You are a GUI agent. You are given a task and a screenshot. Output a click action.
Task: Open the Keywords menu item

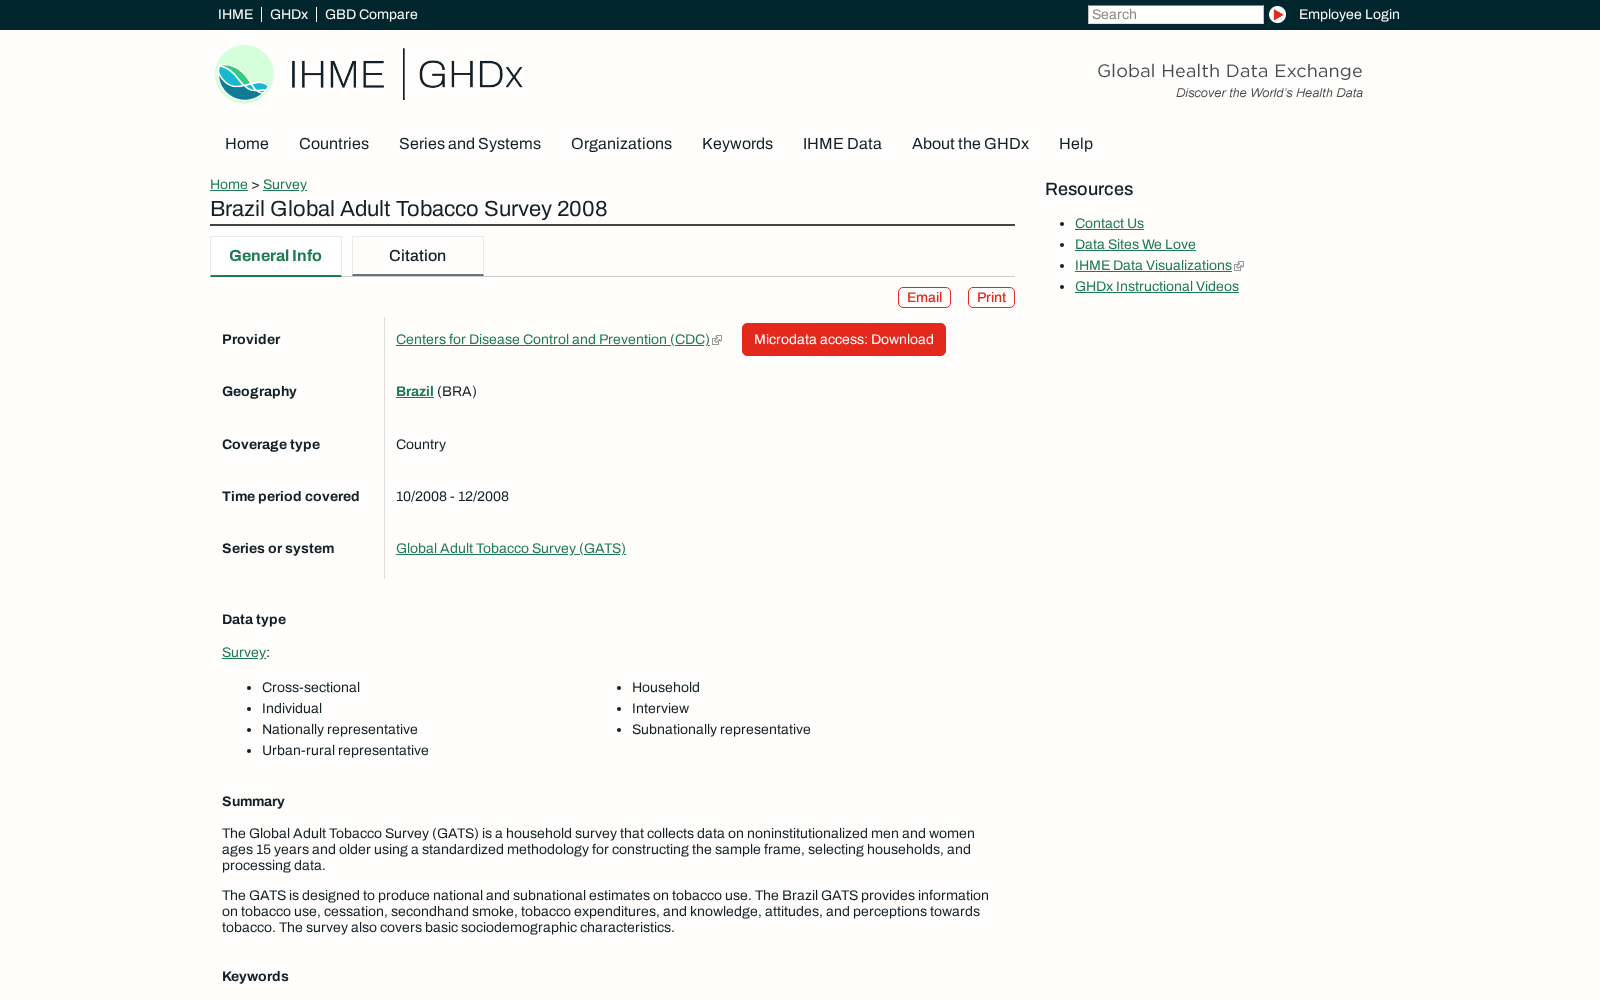coord(737,144)
